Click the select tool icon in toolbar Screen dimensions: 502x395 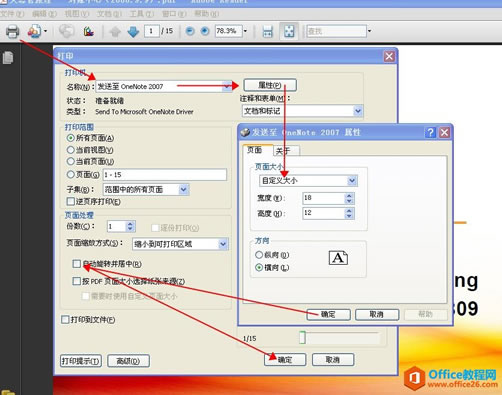[x=88, y=32]
